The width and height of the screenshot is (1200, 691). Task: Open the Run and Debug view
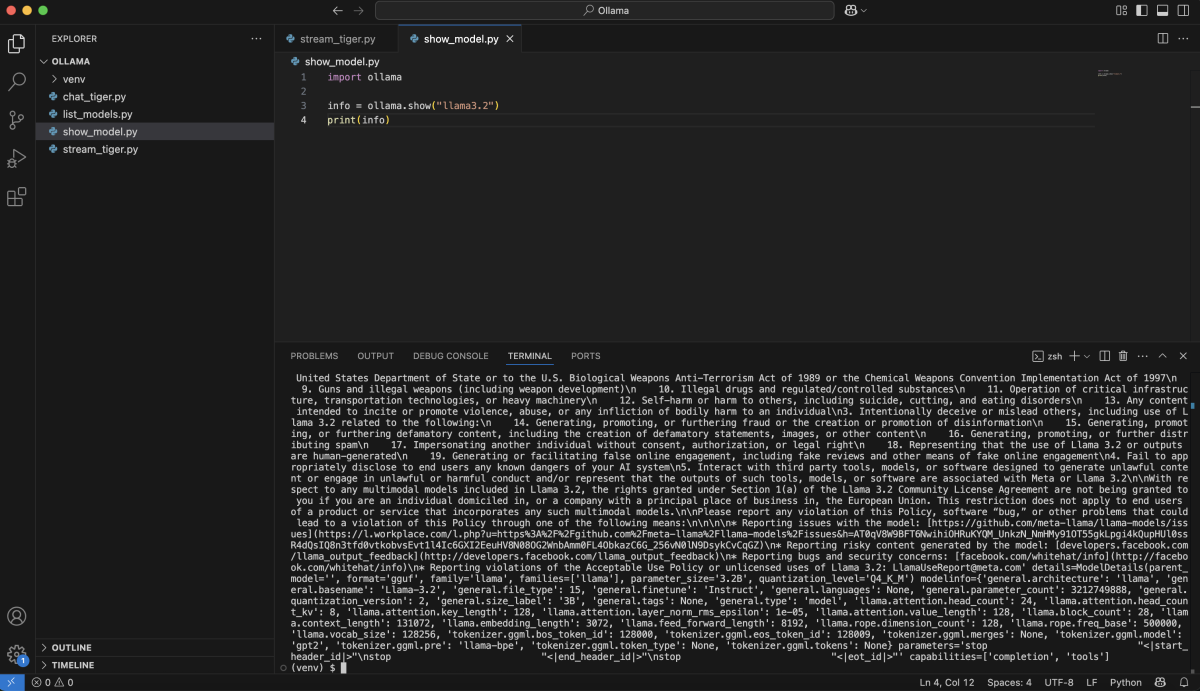click(x=17, y=158)
